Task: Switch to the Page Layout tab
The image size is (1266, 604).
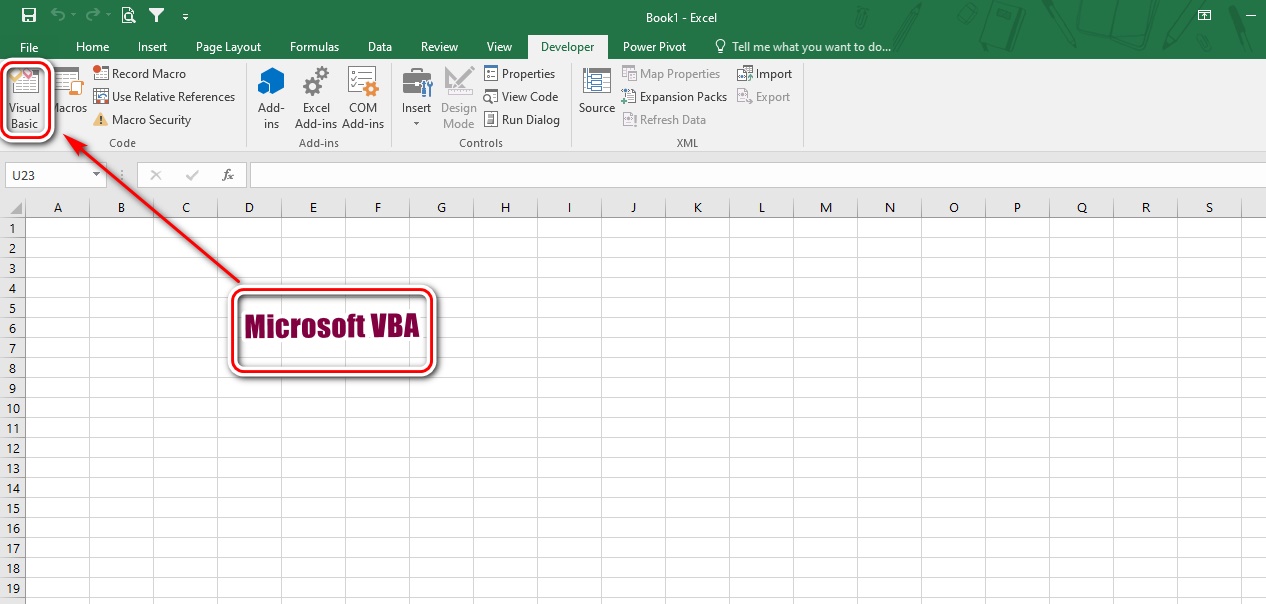Action: tap(229, 47)
